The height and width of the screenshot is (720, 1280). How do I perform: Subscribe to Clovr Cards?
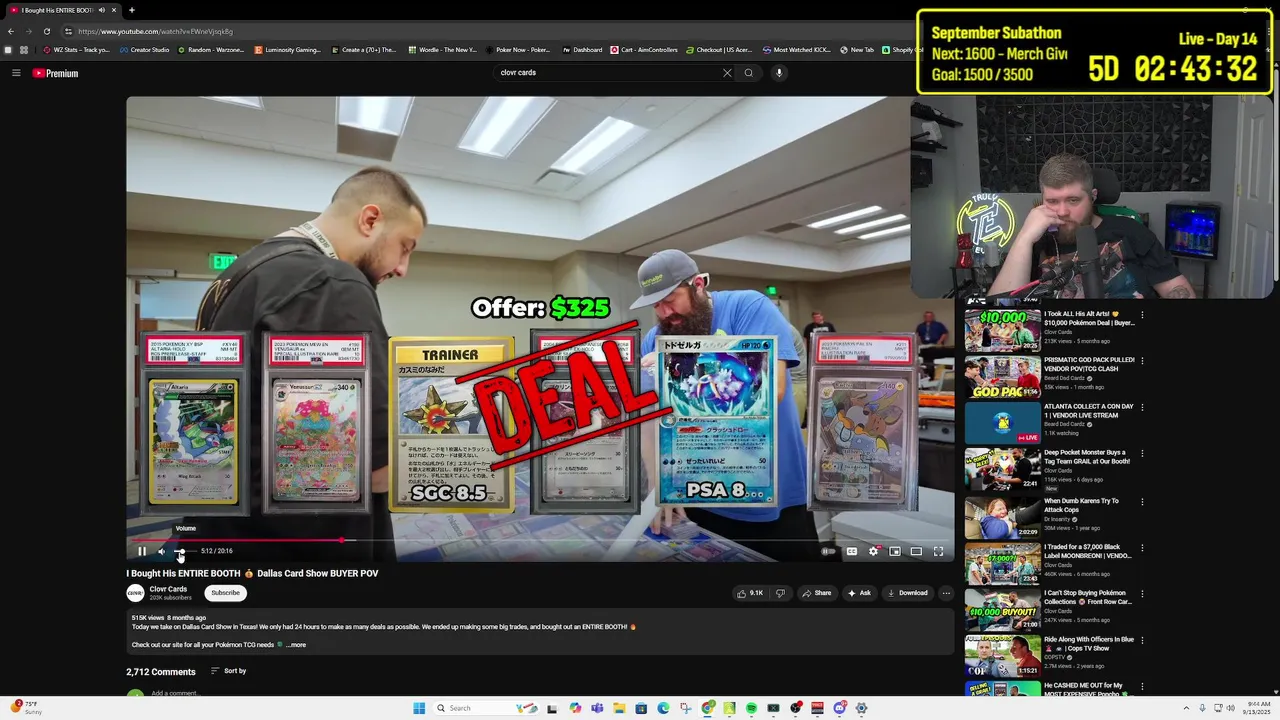tap(226, 593)
